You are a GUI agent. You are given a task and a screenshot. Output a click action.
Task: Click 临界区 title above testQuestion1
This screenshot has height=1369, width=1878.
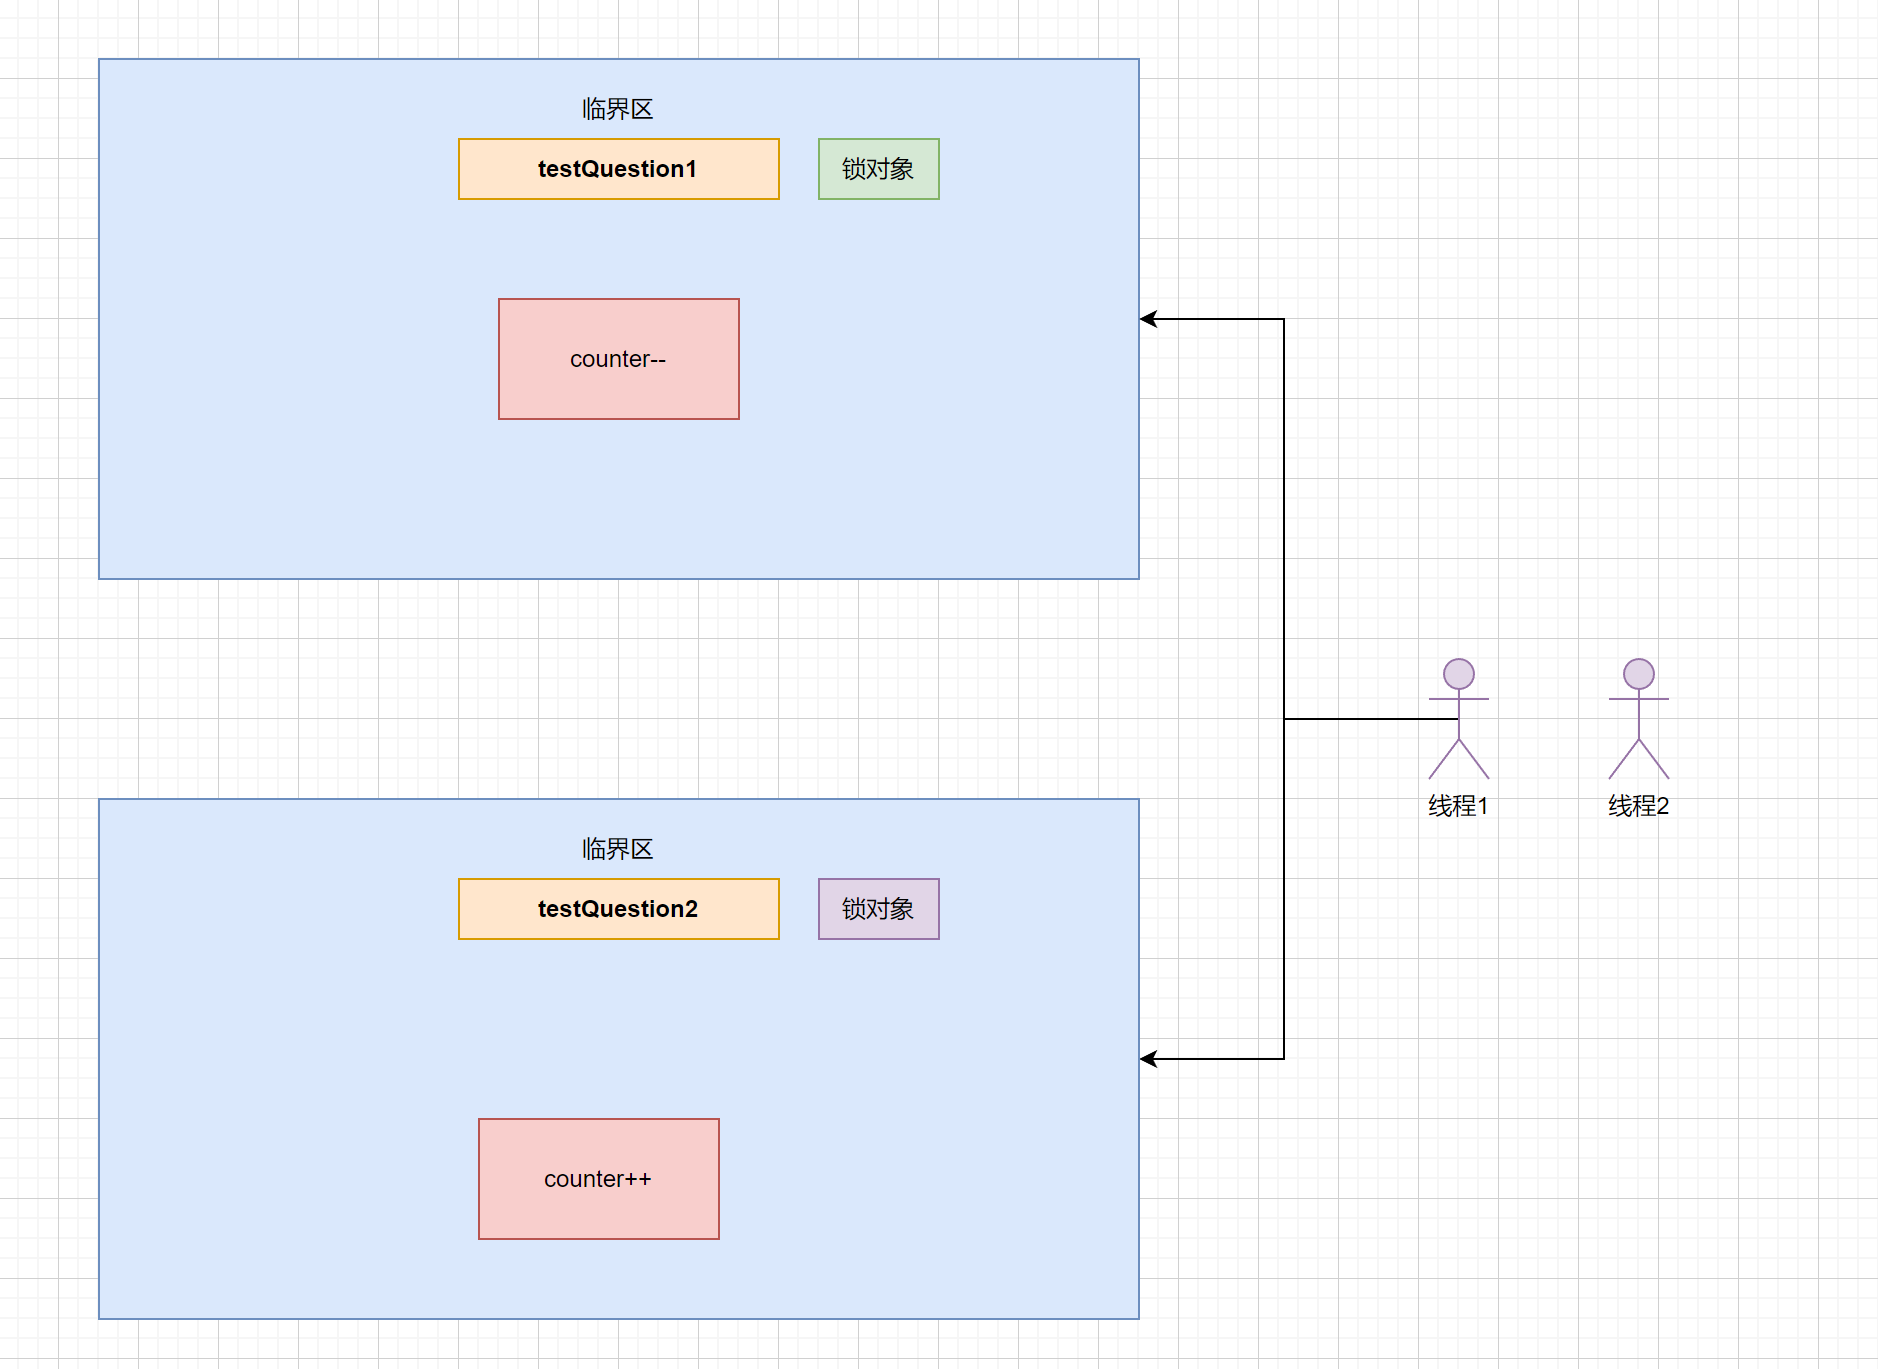[617, 109]
